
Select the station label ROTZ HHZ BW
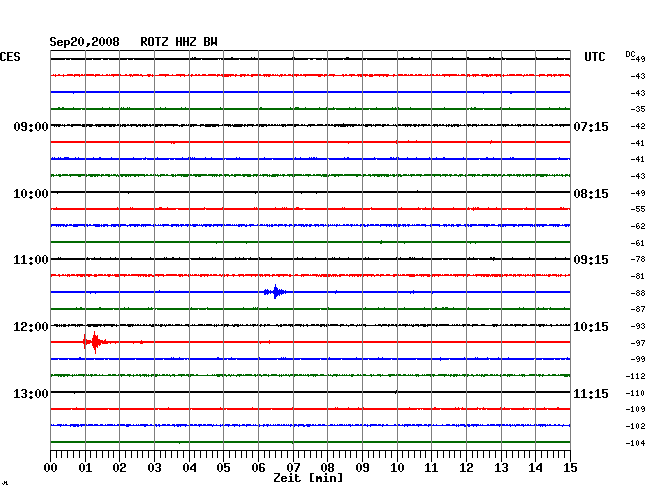click(x=179, y=42)
